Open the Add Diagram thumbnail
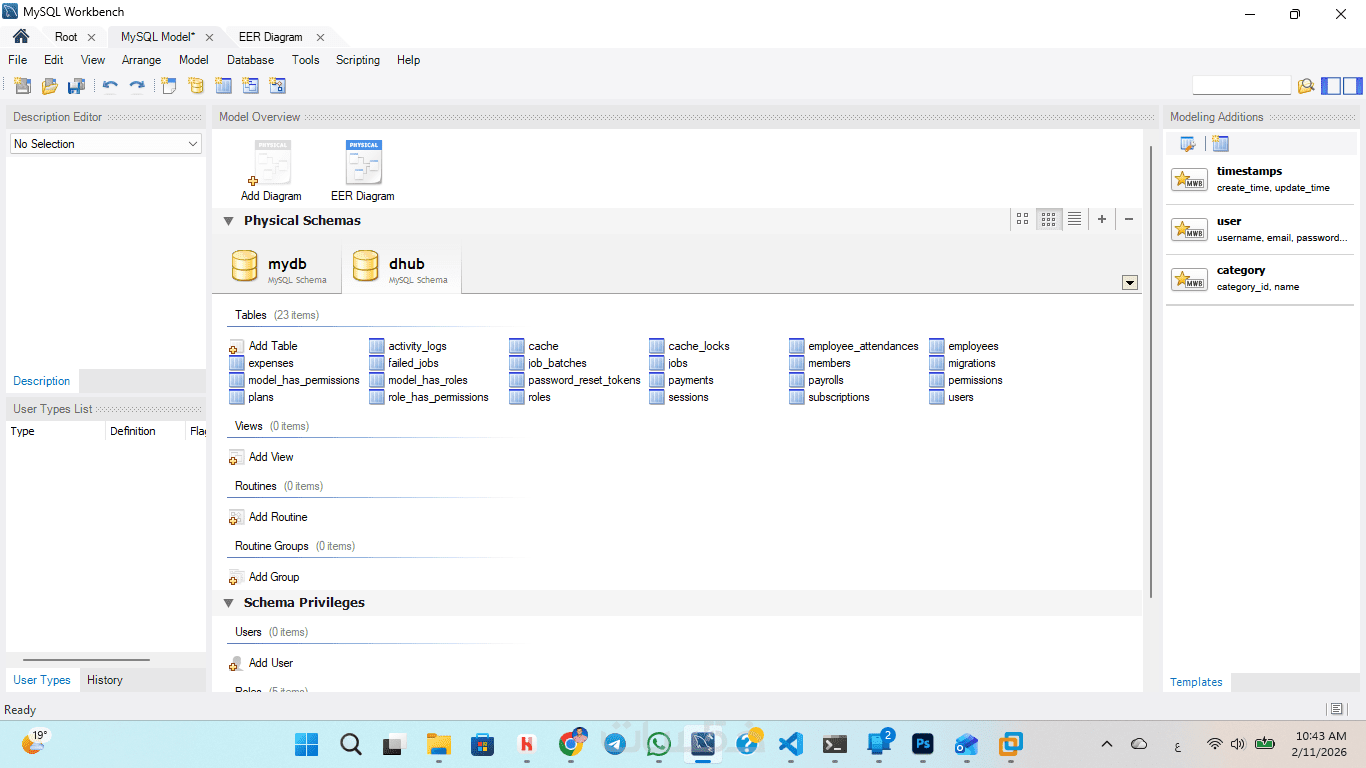The width and height of the screenshot is (1366, 768). point(272,171)
